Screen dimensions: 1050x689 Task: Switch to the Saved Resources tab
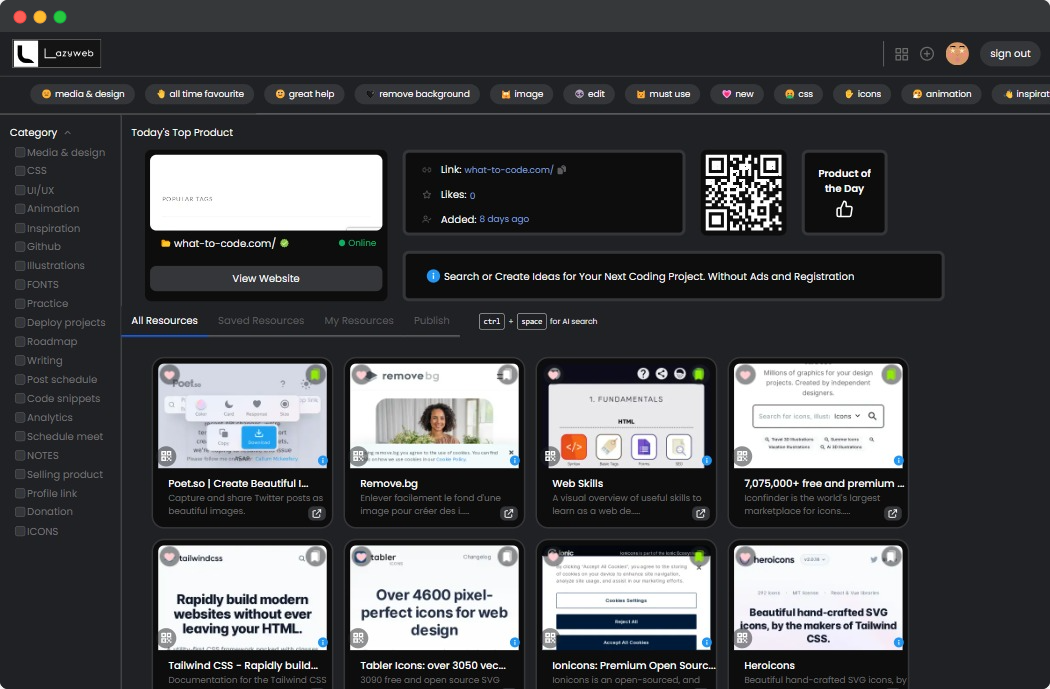pos(261,321)
